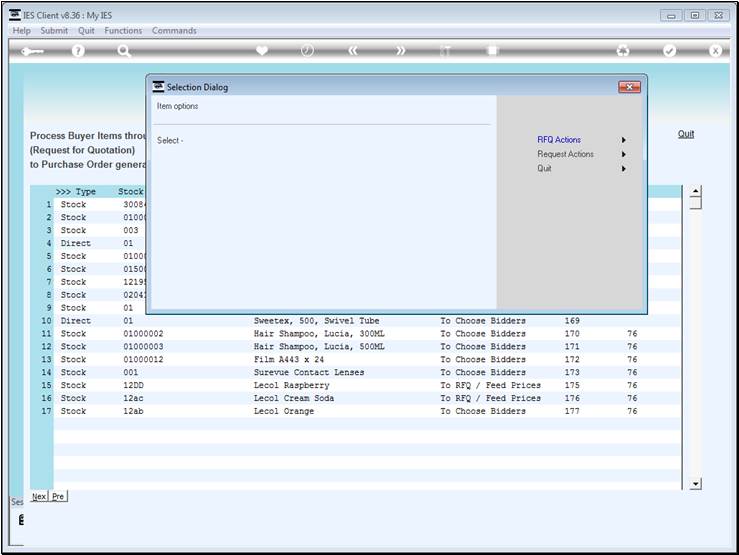The width and height of the screenshot is (739, 555).
Task: Click To RFQ / Feed Prices for 176
Action: (x=491, y=398)
